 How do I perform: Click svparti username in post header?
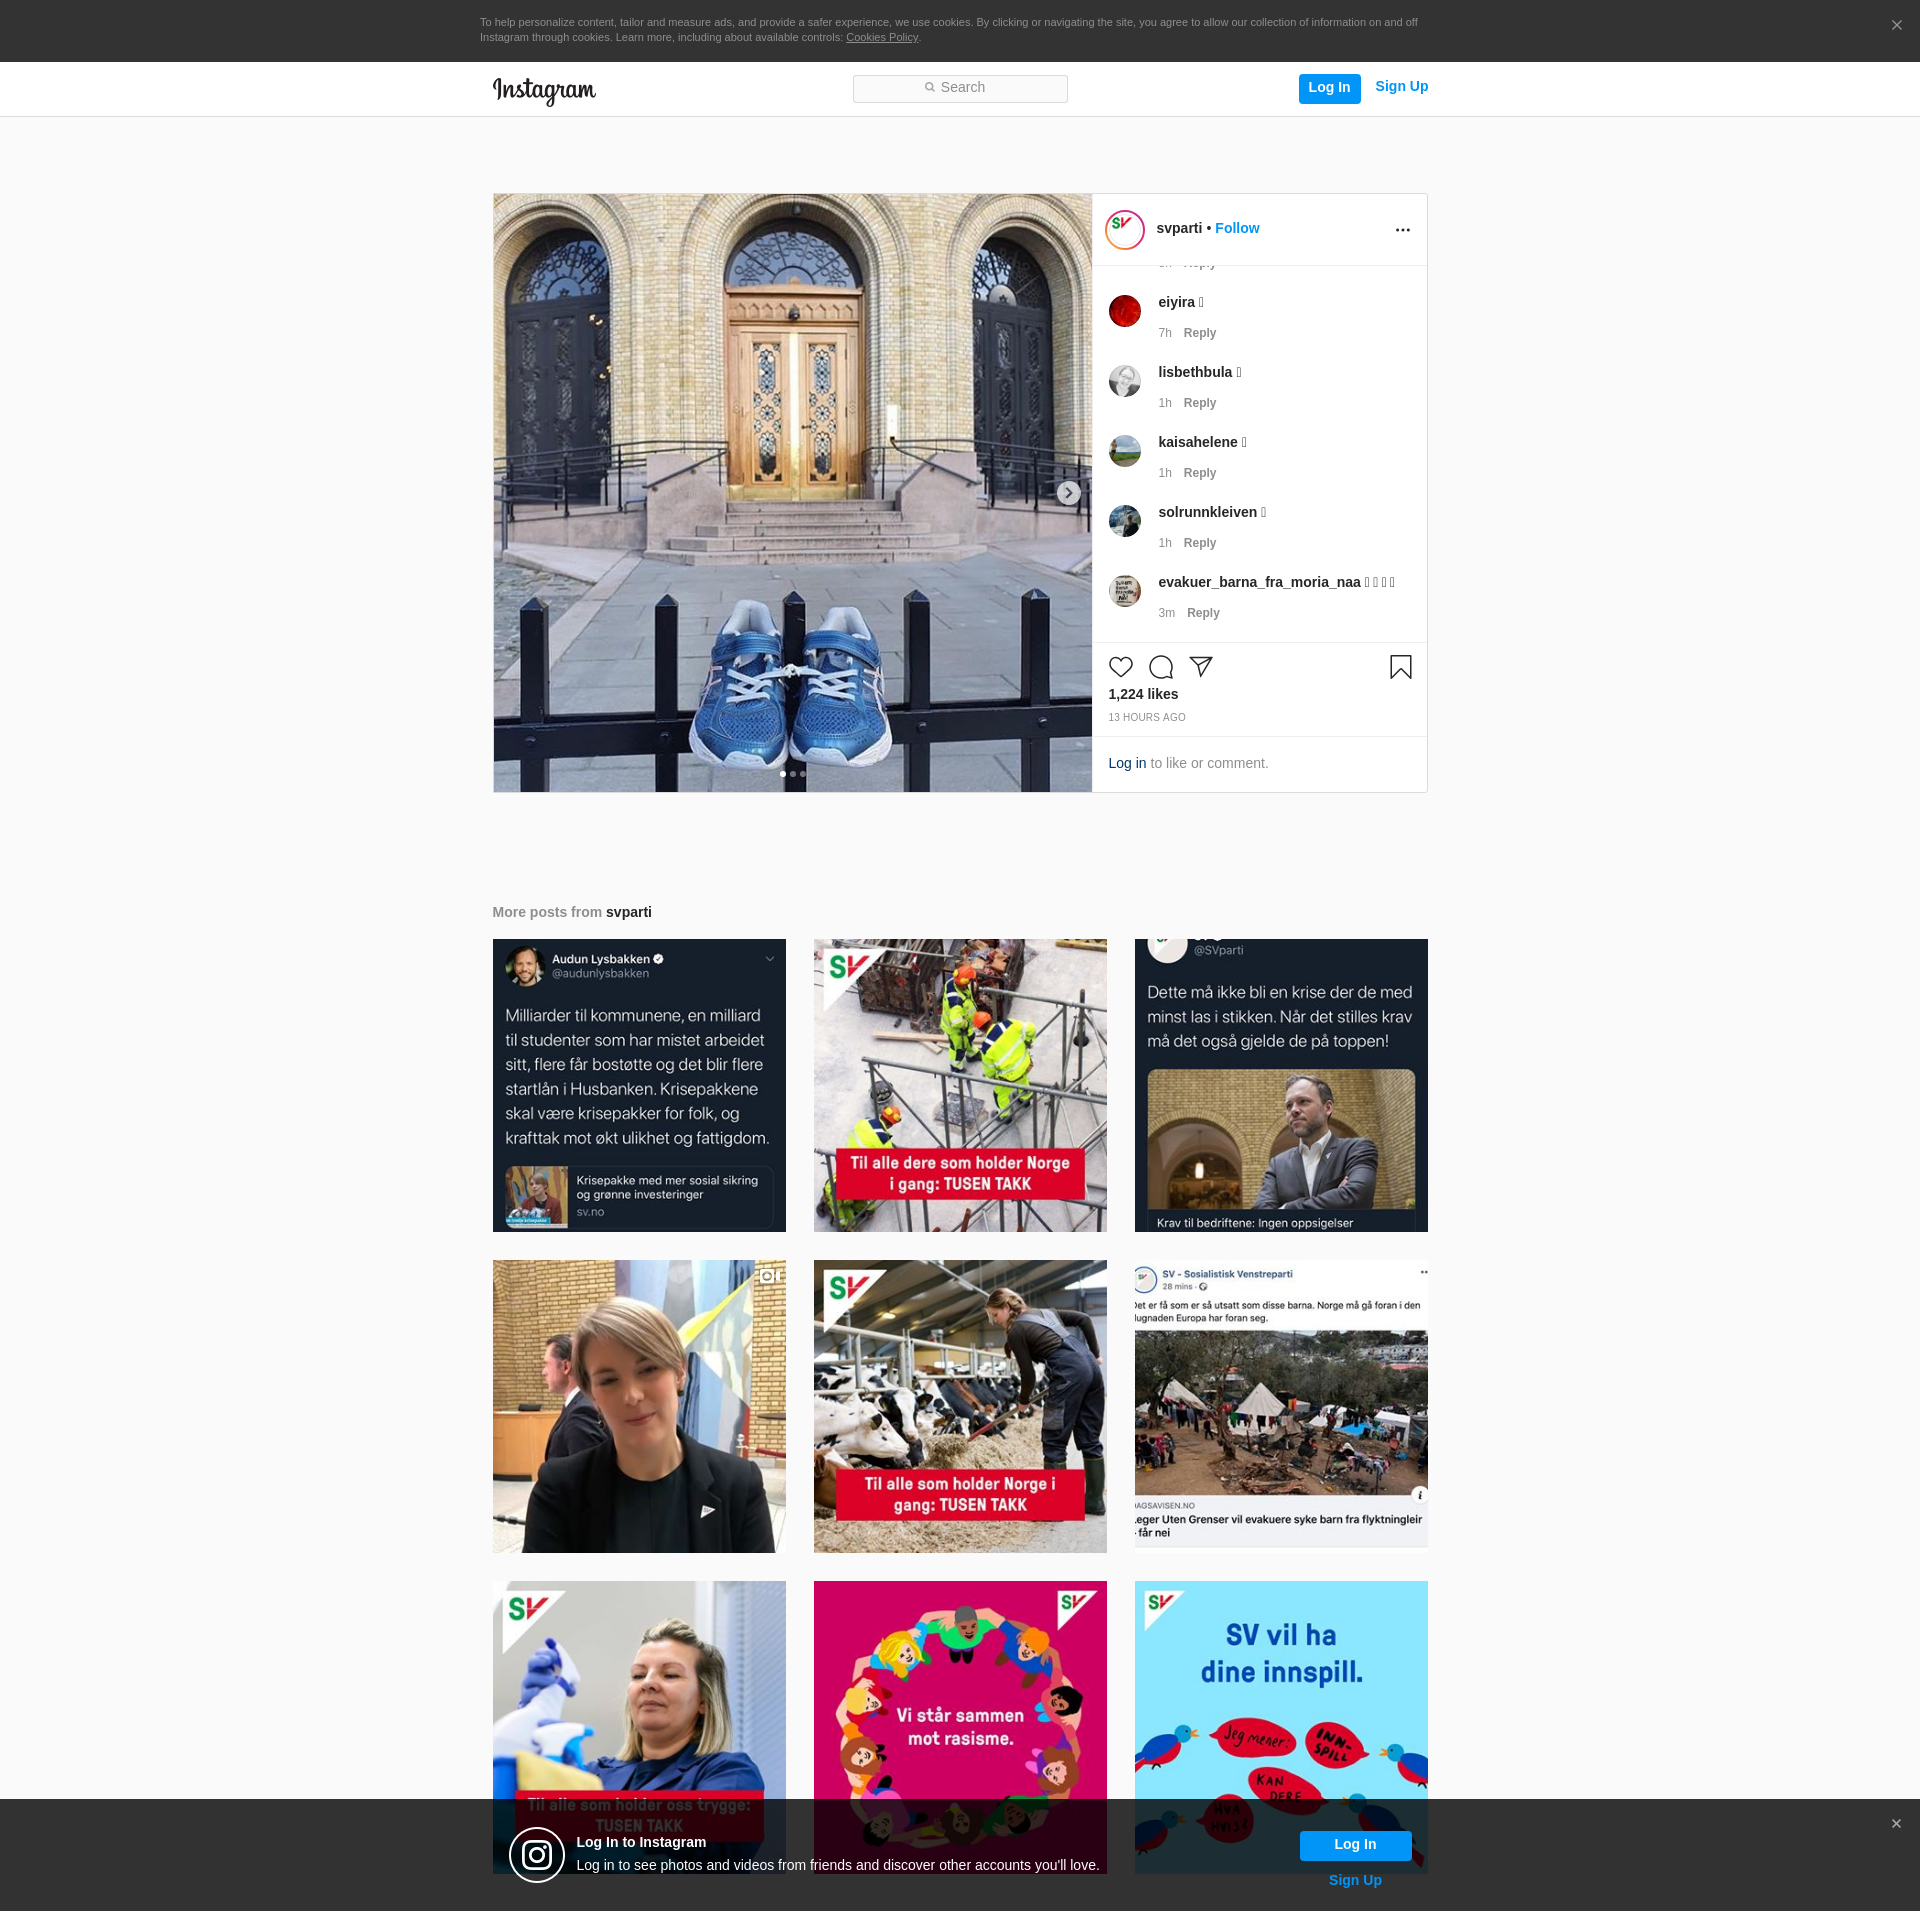(1179, 228)
